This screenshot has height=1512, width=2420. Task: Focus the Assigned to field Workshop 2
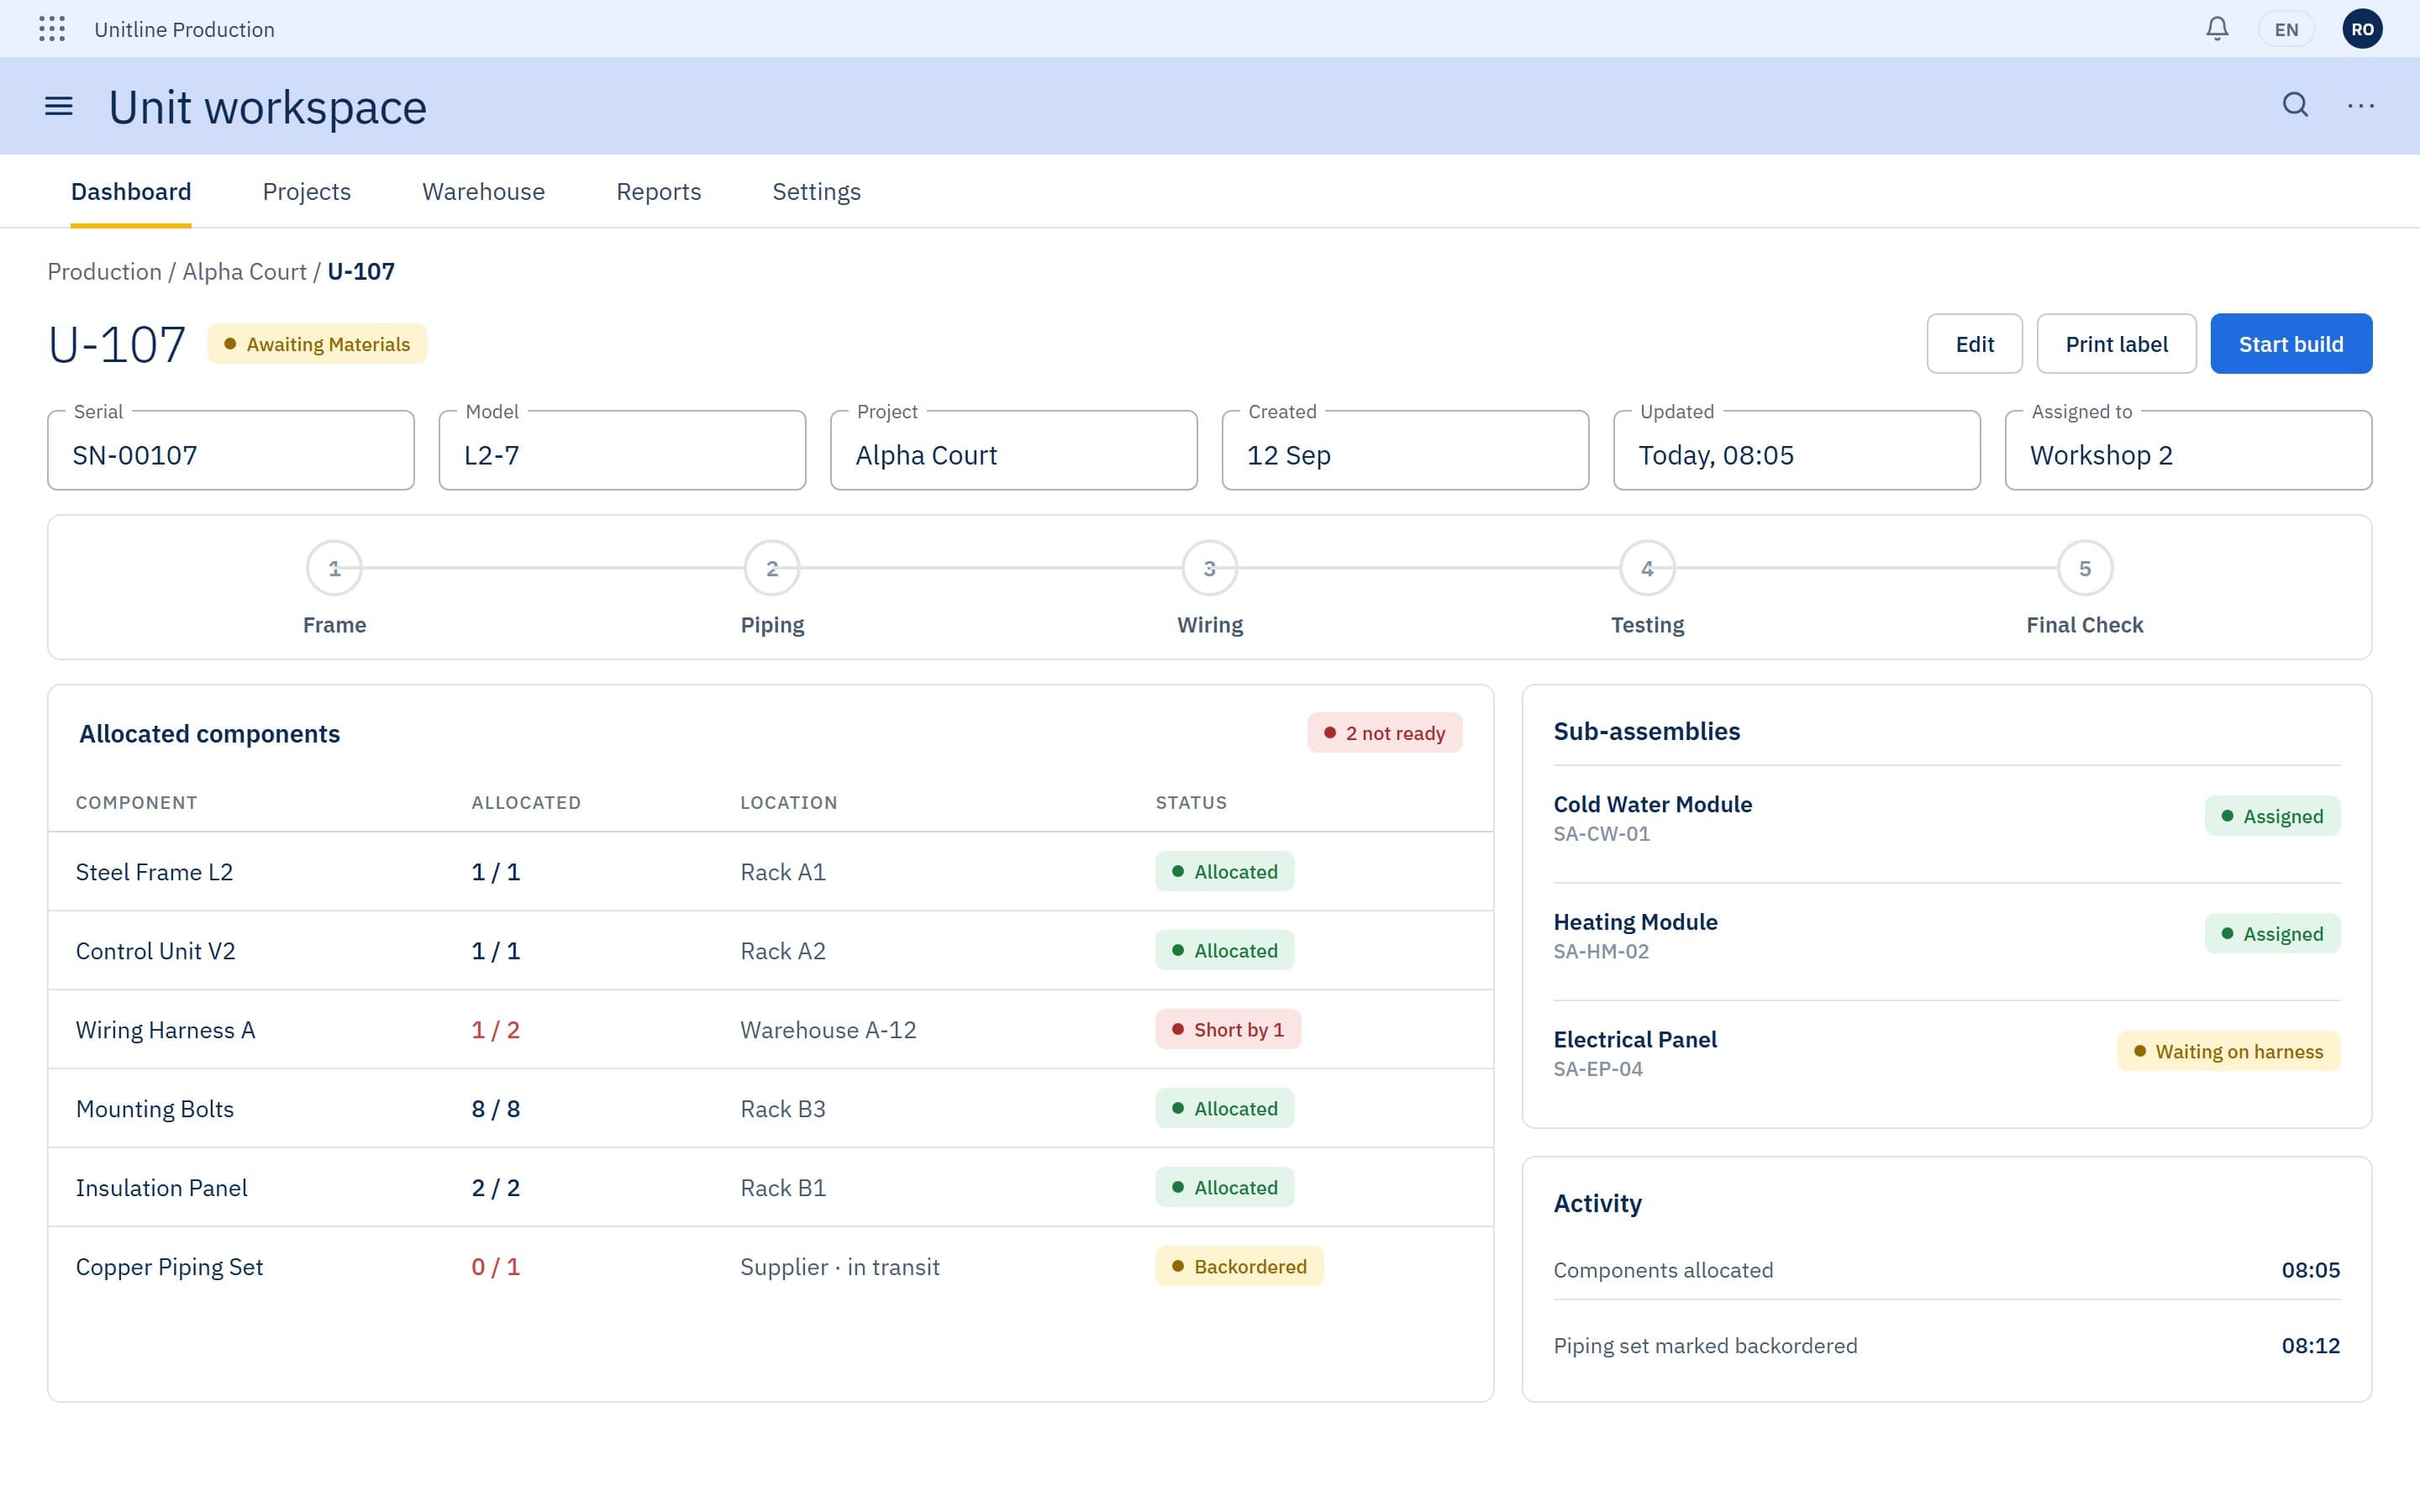2188,451
